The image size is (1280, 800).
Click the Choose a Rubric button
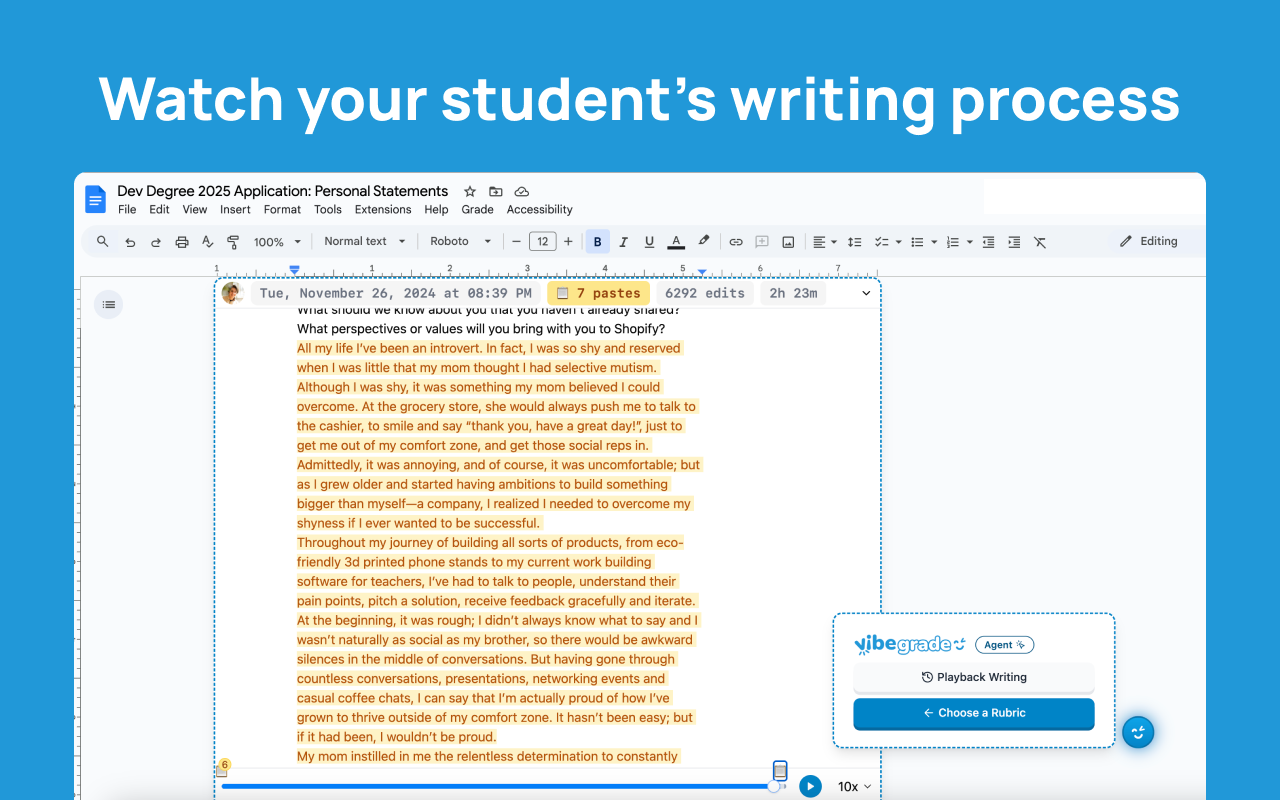[x=974, y=713]
